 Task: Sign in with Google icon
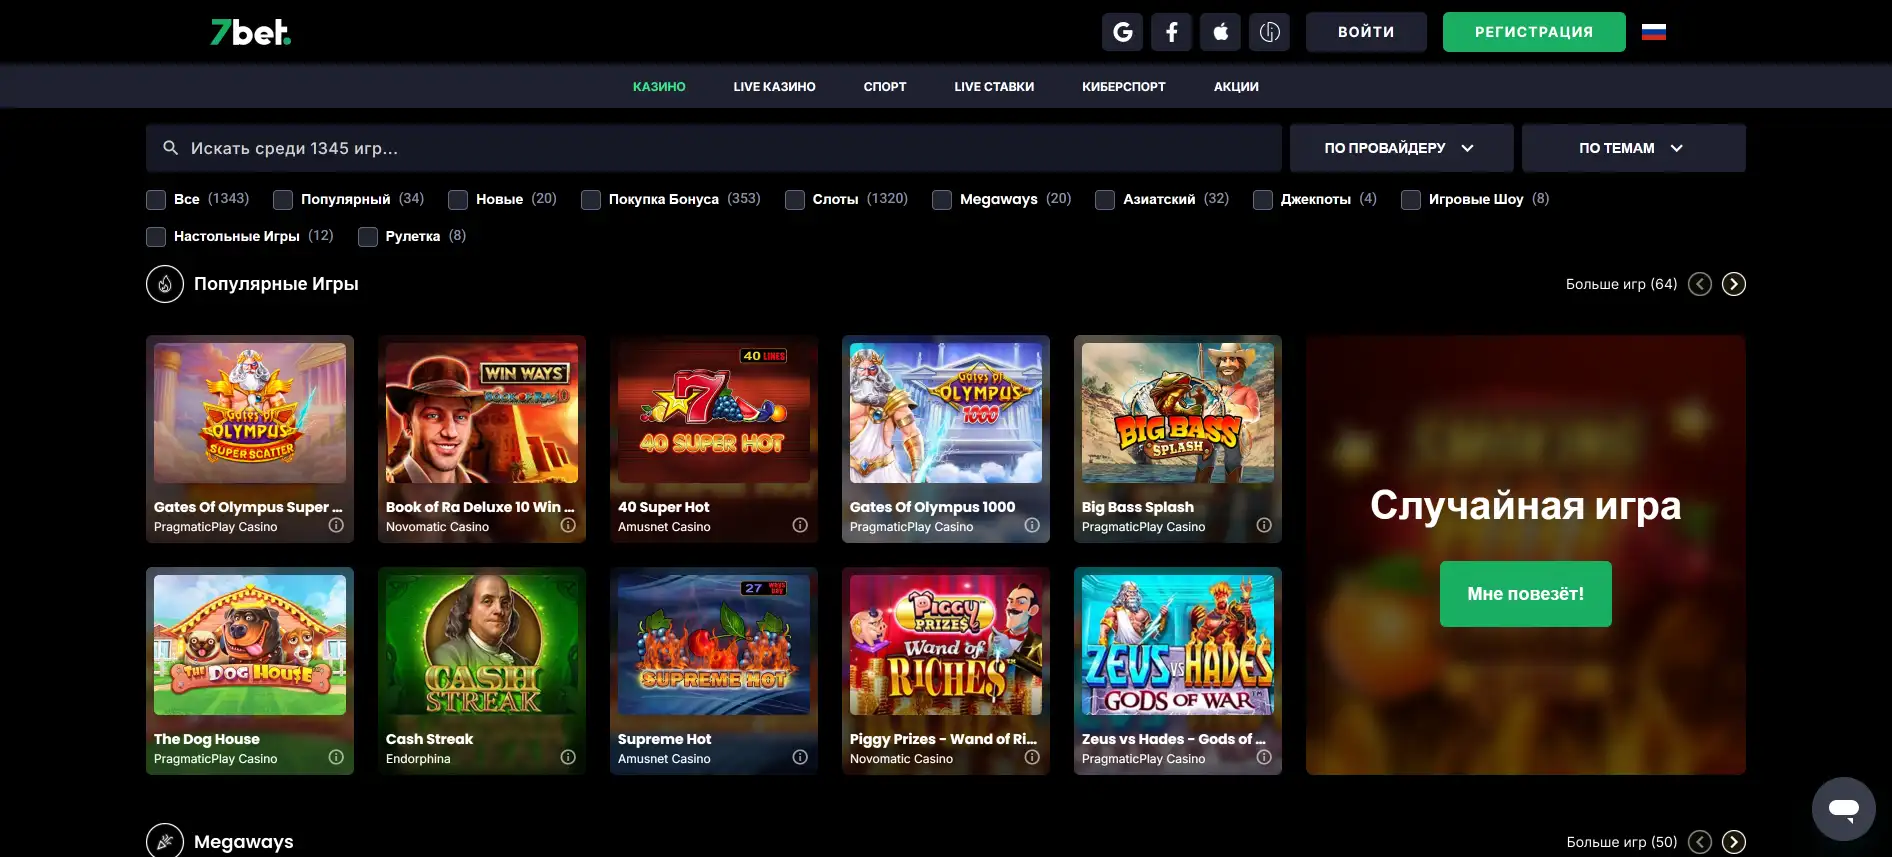[1123, 32]
